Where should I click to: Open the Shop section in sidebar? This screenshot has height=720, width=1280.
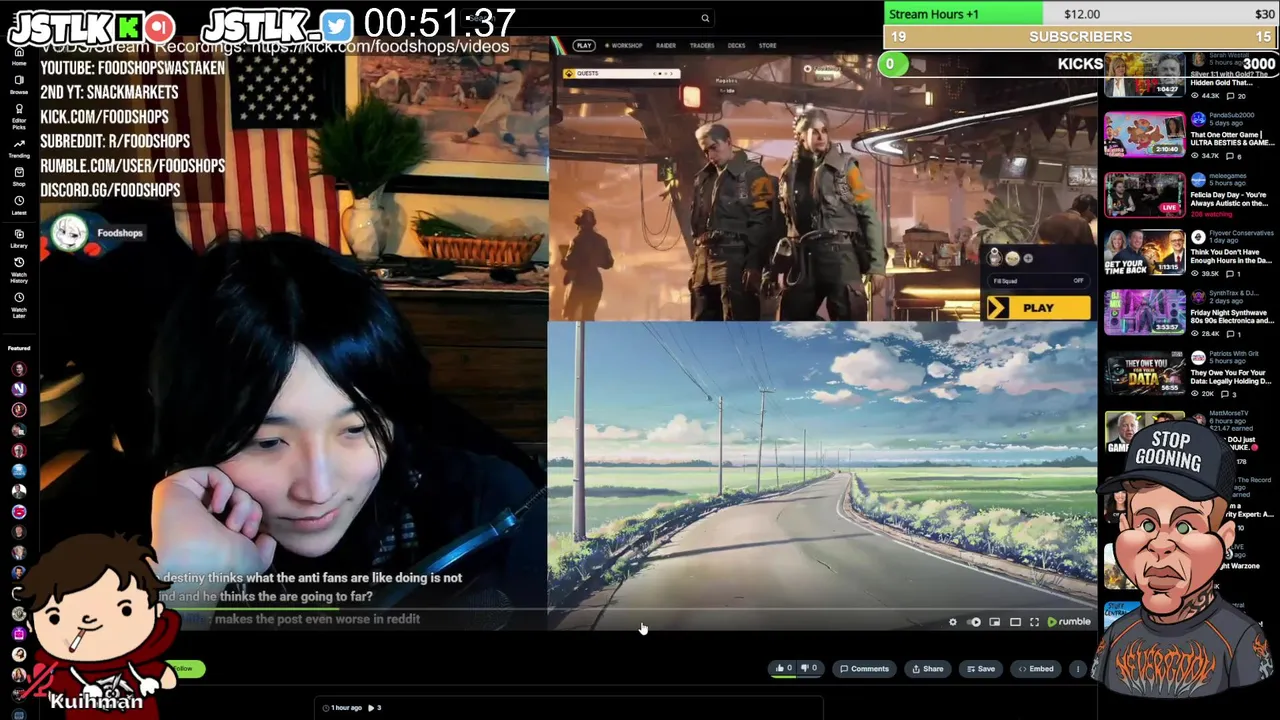(18, 177)
